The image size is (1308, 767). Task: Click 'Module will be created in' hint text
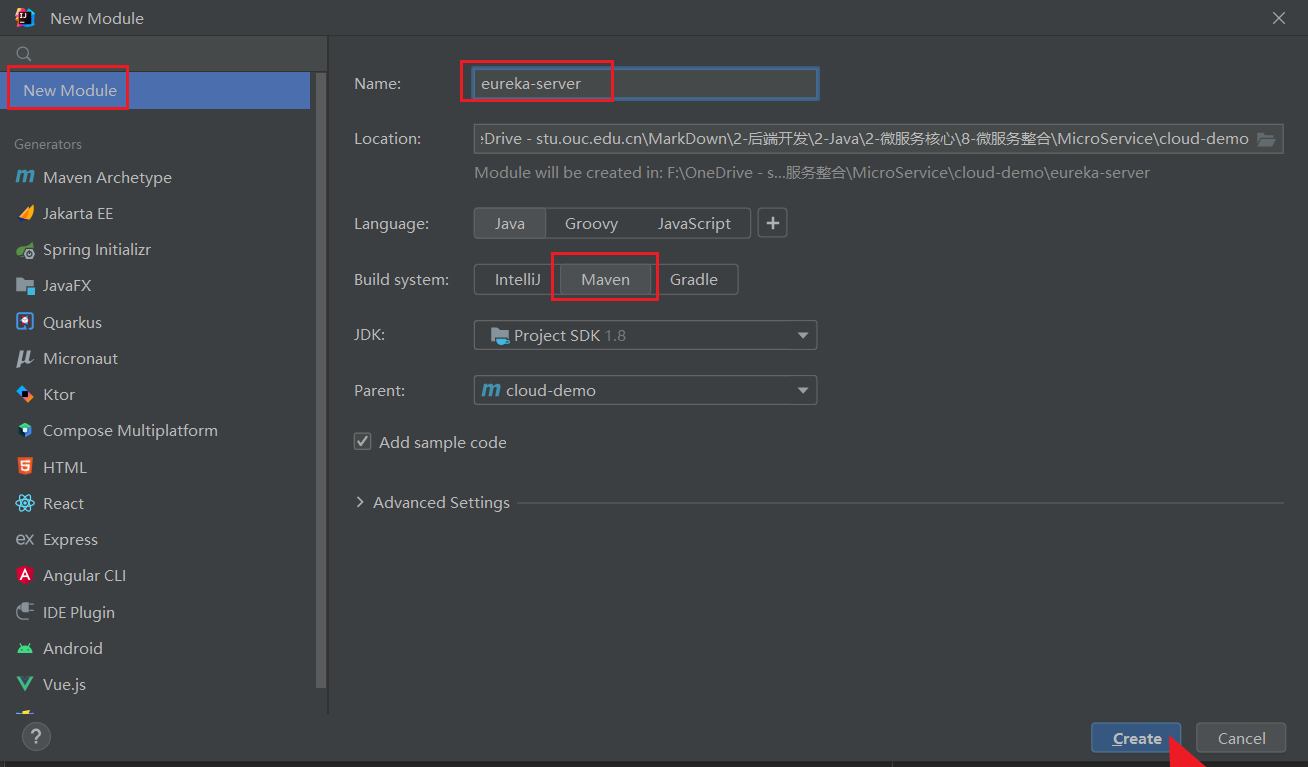(812, 173)
